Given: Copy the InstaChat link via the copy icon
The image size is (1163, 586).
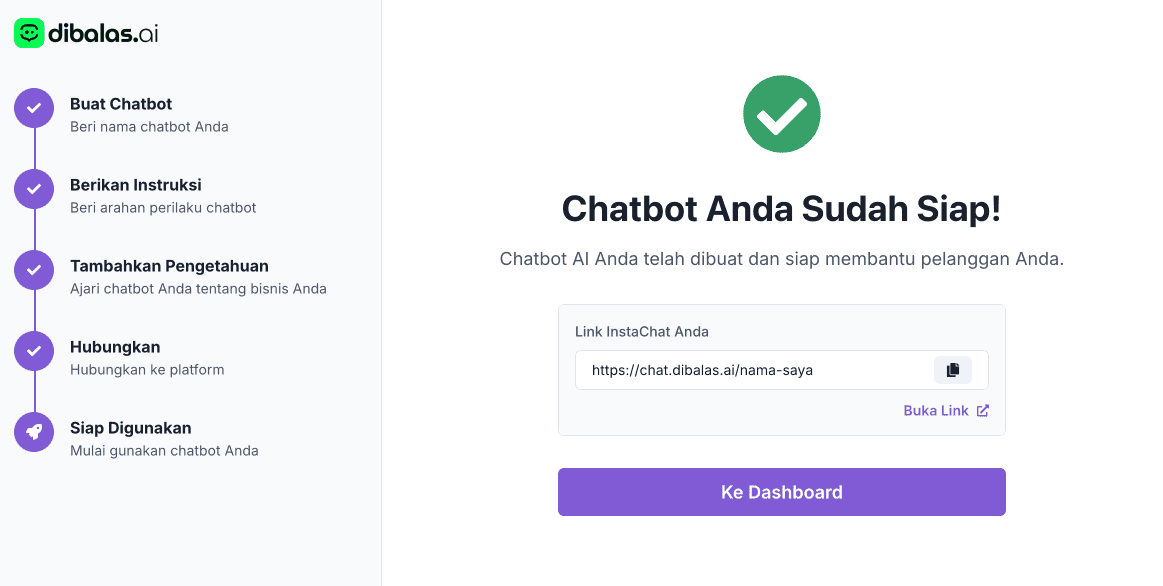Looking at the screenshot, I should point(952,369).
